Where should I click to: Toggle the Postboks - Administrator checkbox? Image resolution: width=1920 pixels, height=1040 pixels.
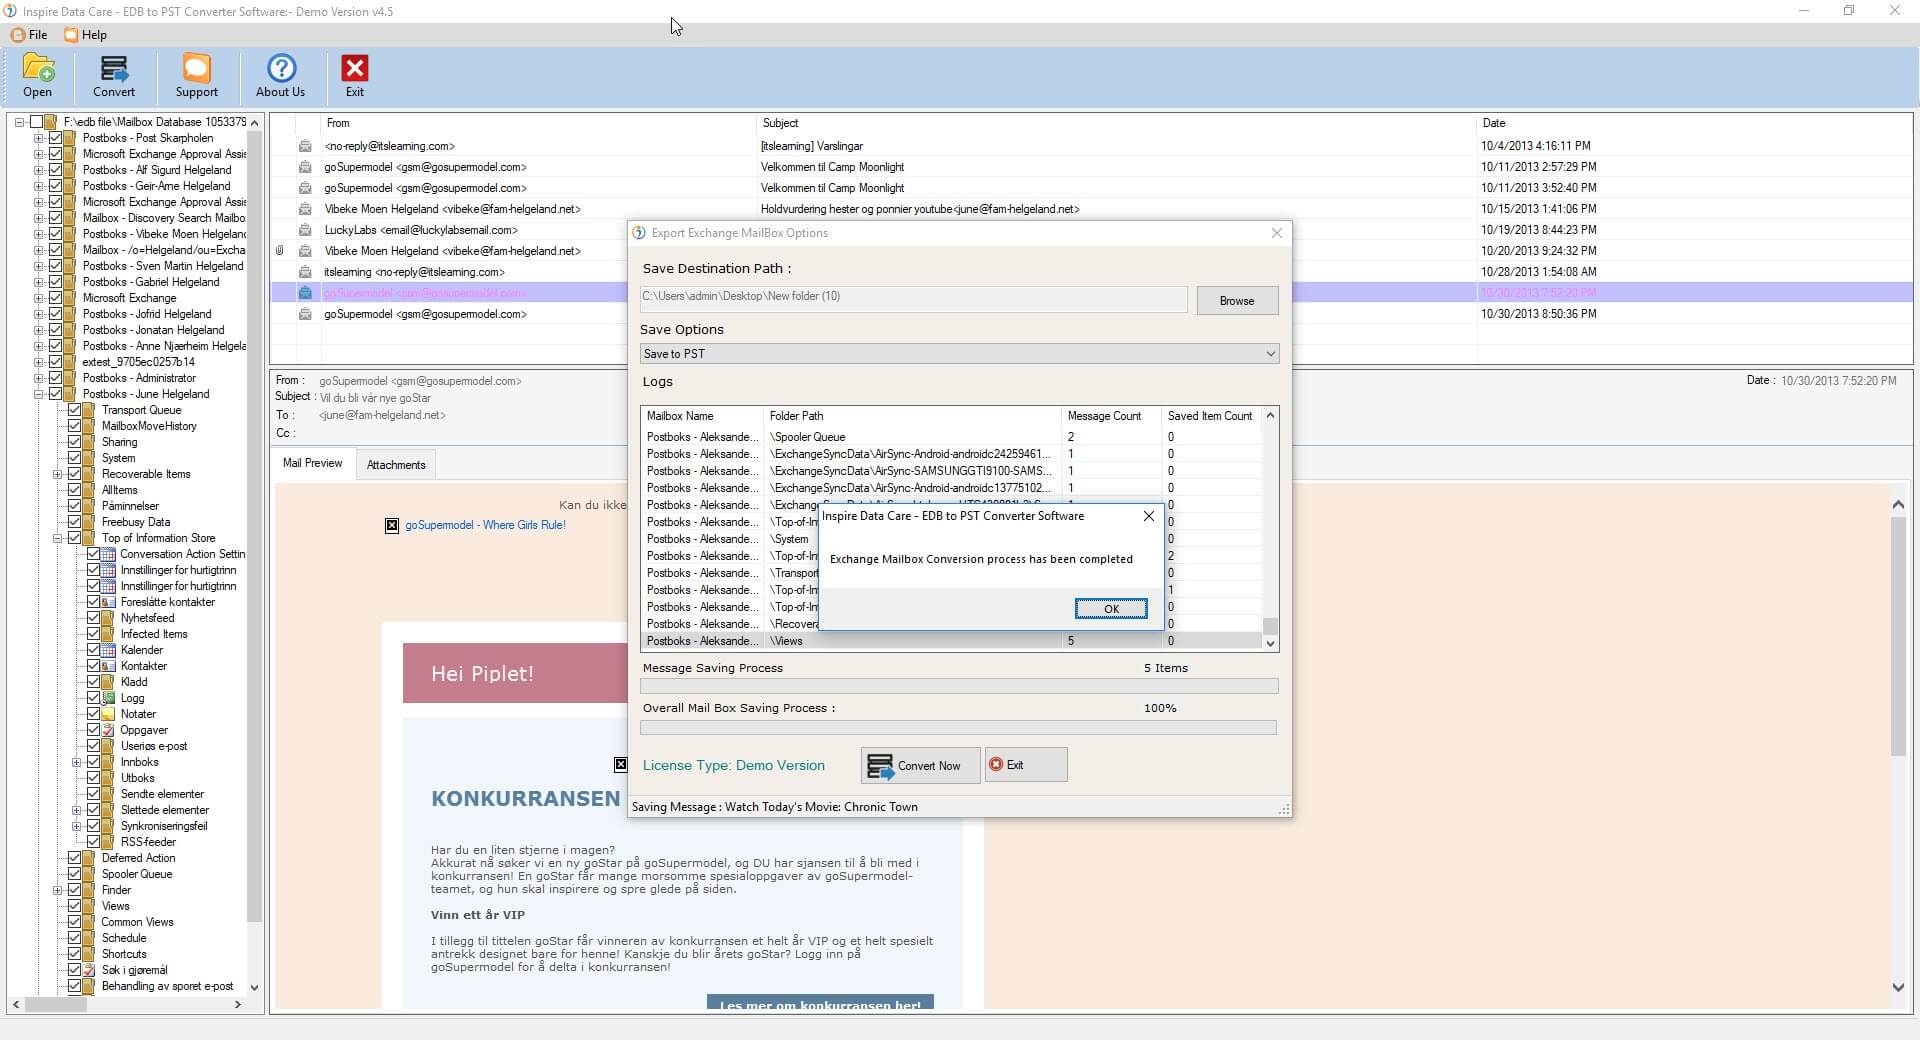[55, 378]
